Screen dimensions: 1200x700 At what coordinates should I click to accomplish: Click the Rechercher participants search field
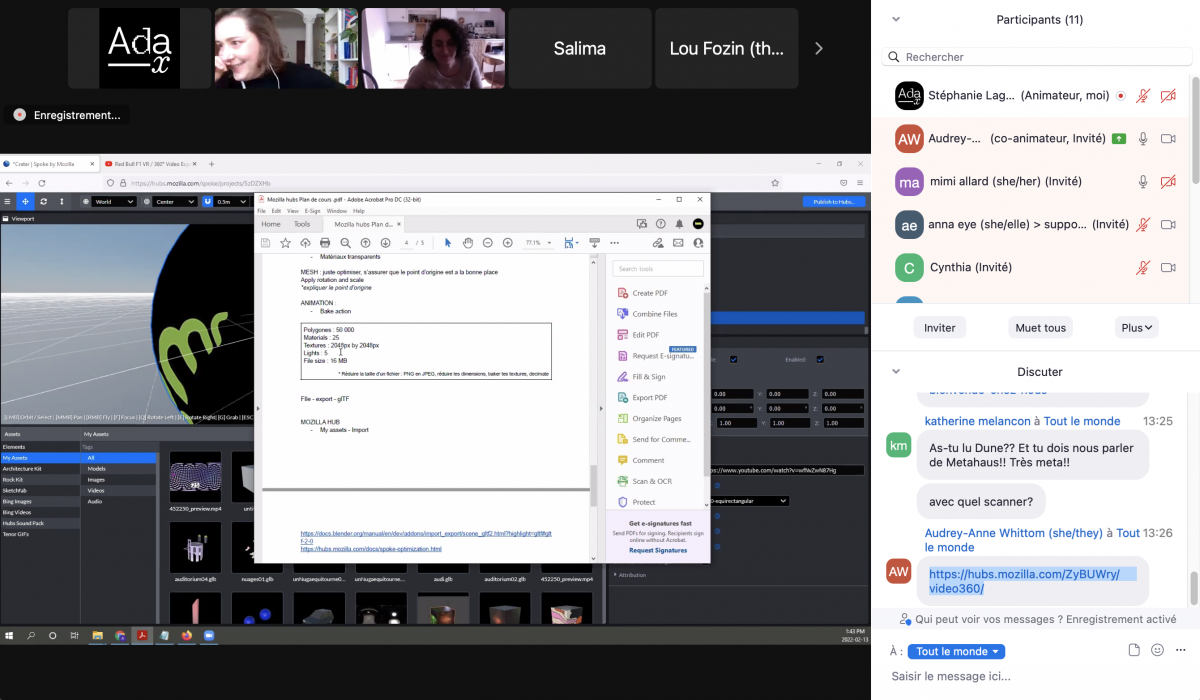1035,57
